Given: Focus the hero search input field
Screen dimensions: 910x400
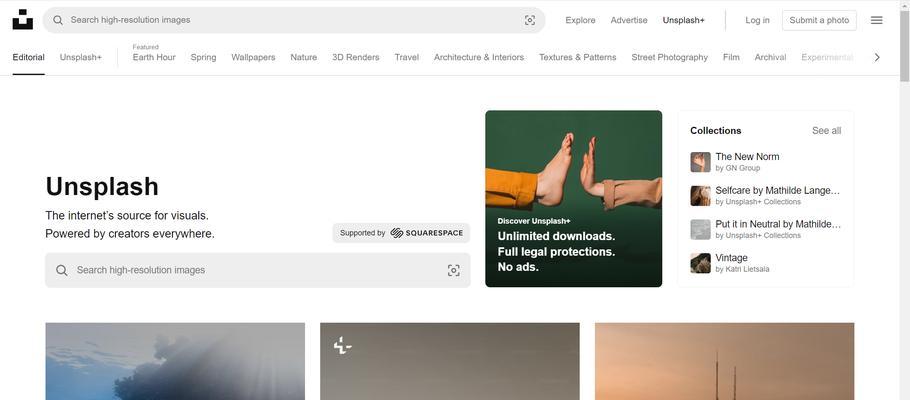Looking at the screenshot, I should coord(258,270).
